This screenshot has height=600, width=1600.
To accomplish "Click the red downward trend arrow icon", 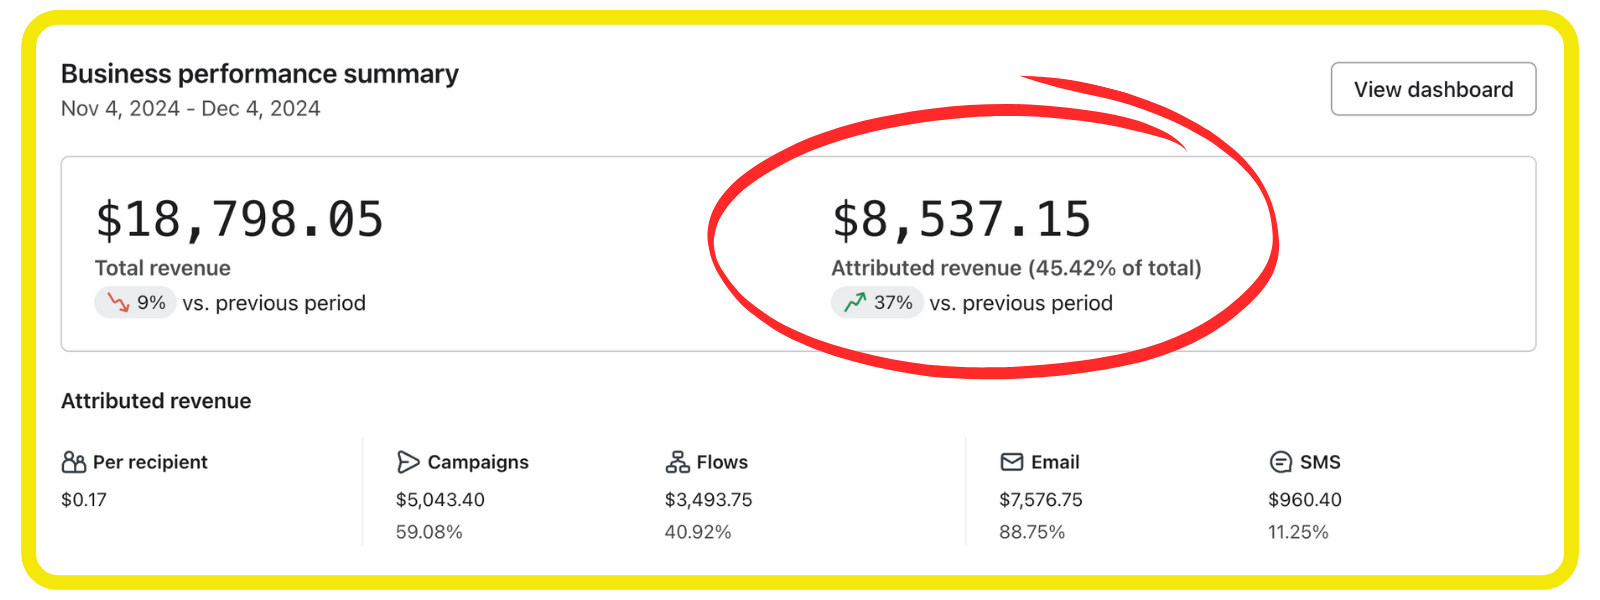I will click(x=119, y=303).
